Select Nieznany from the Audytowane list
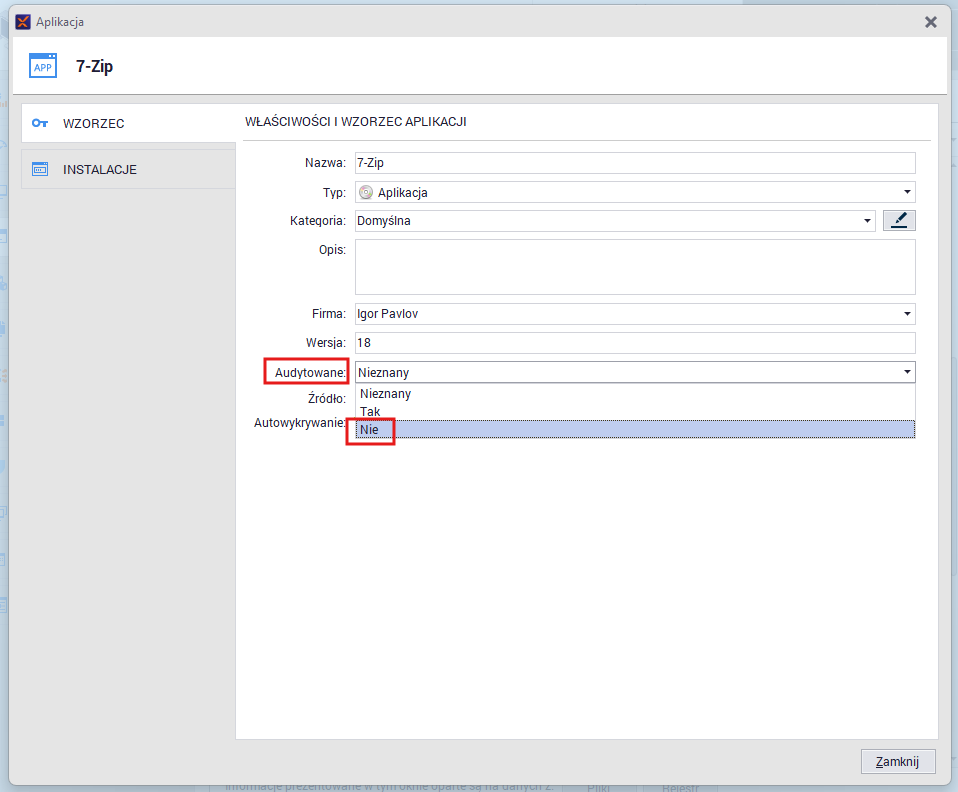958x792 pixels. 385,394
